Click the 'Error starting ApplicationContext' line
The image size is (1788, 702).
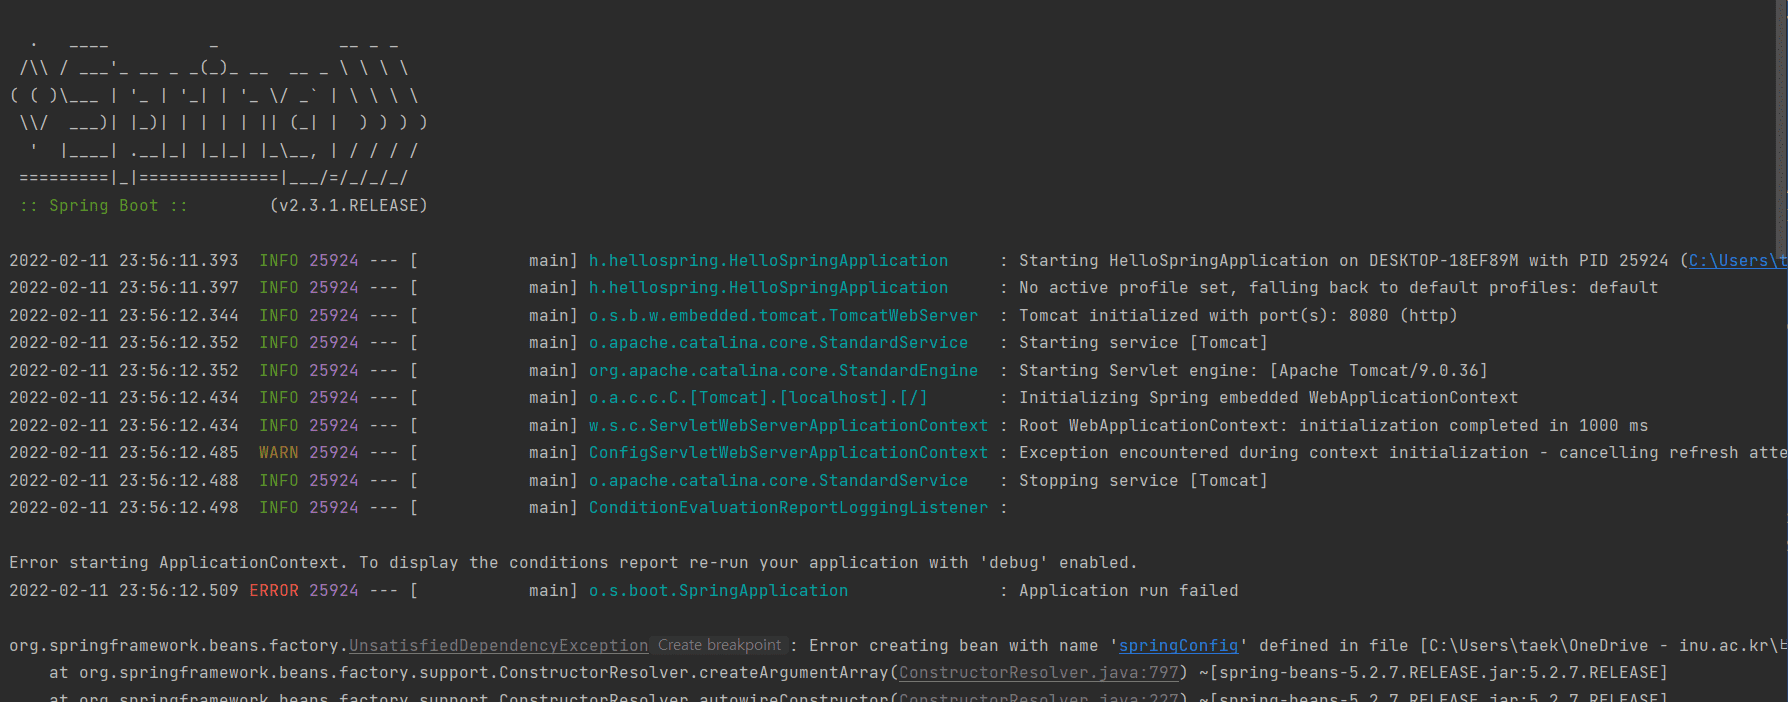click(573, 563)
